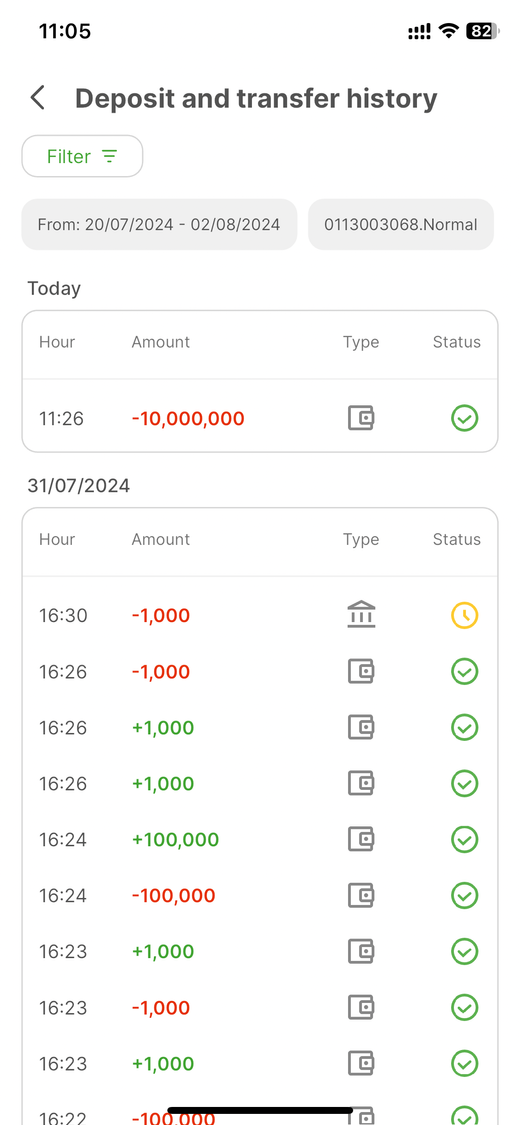
Task: Tap the battery indicator in the status bar
Action: point(483,31)
